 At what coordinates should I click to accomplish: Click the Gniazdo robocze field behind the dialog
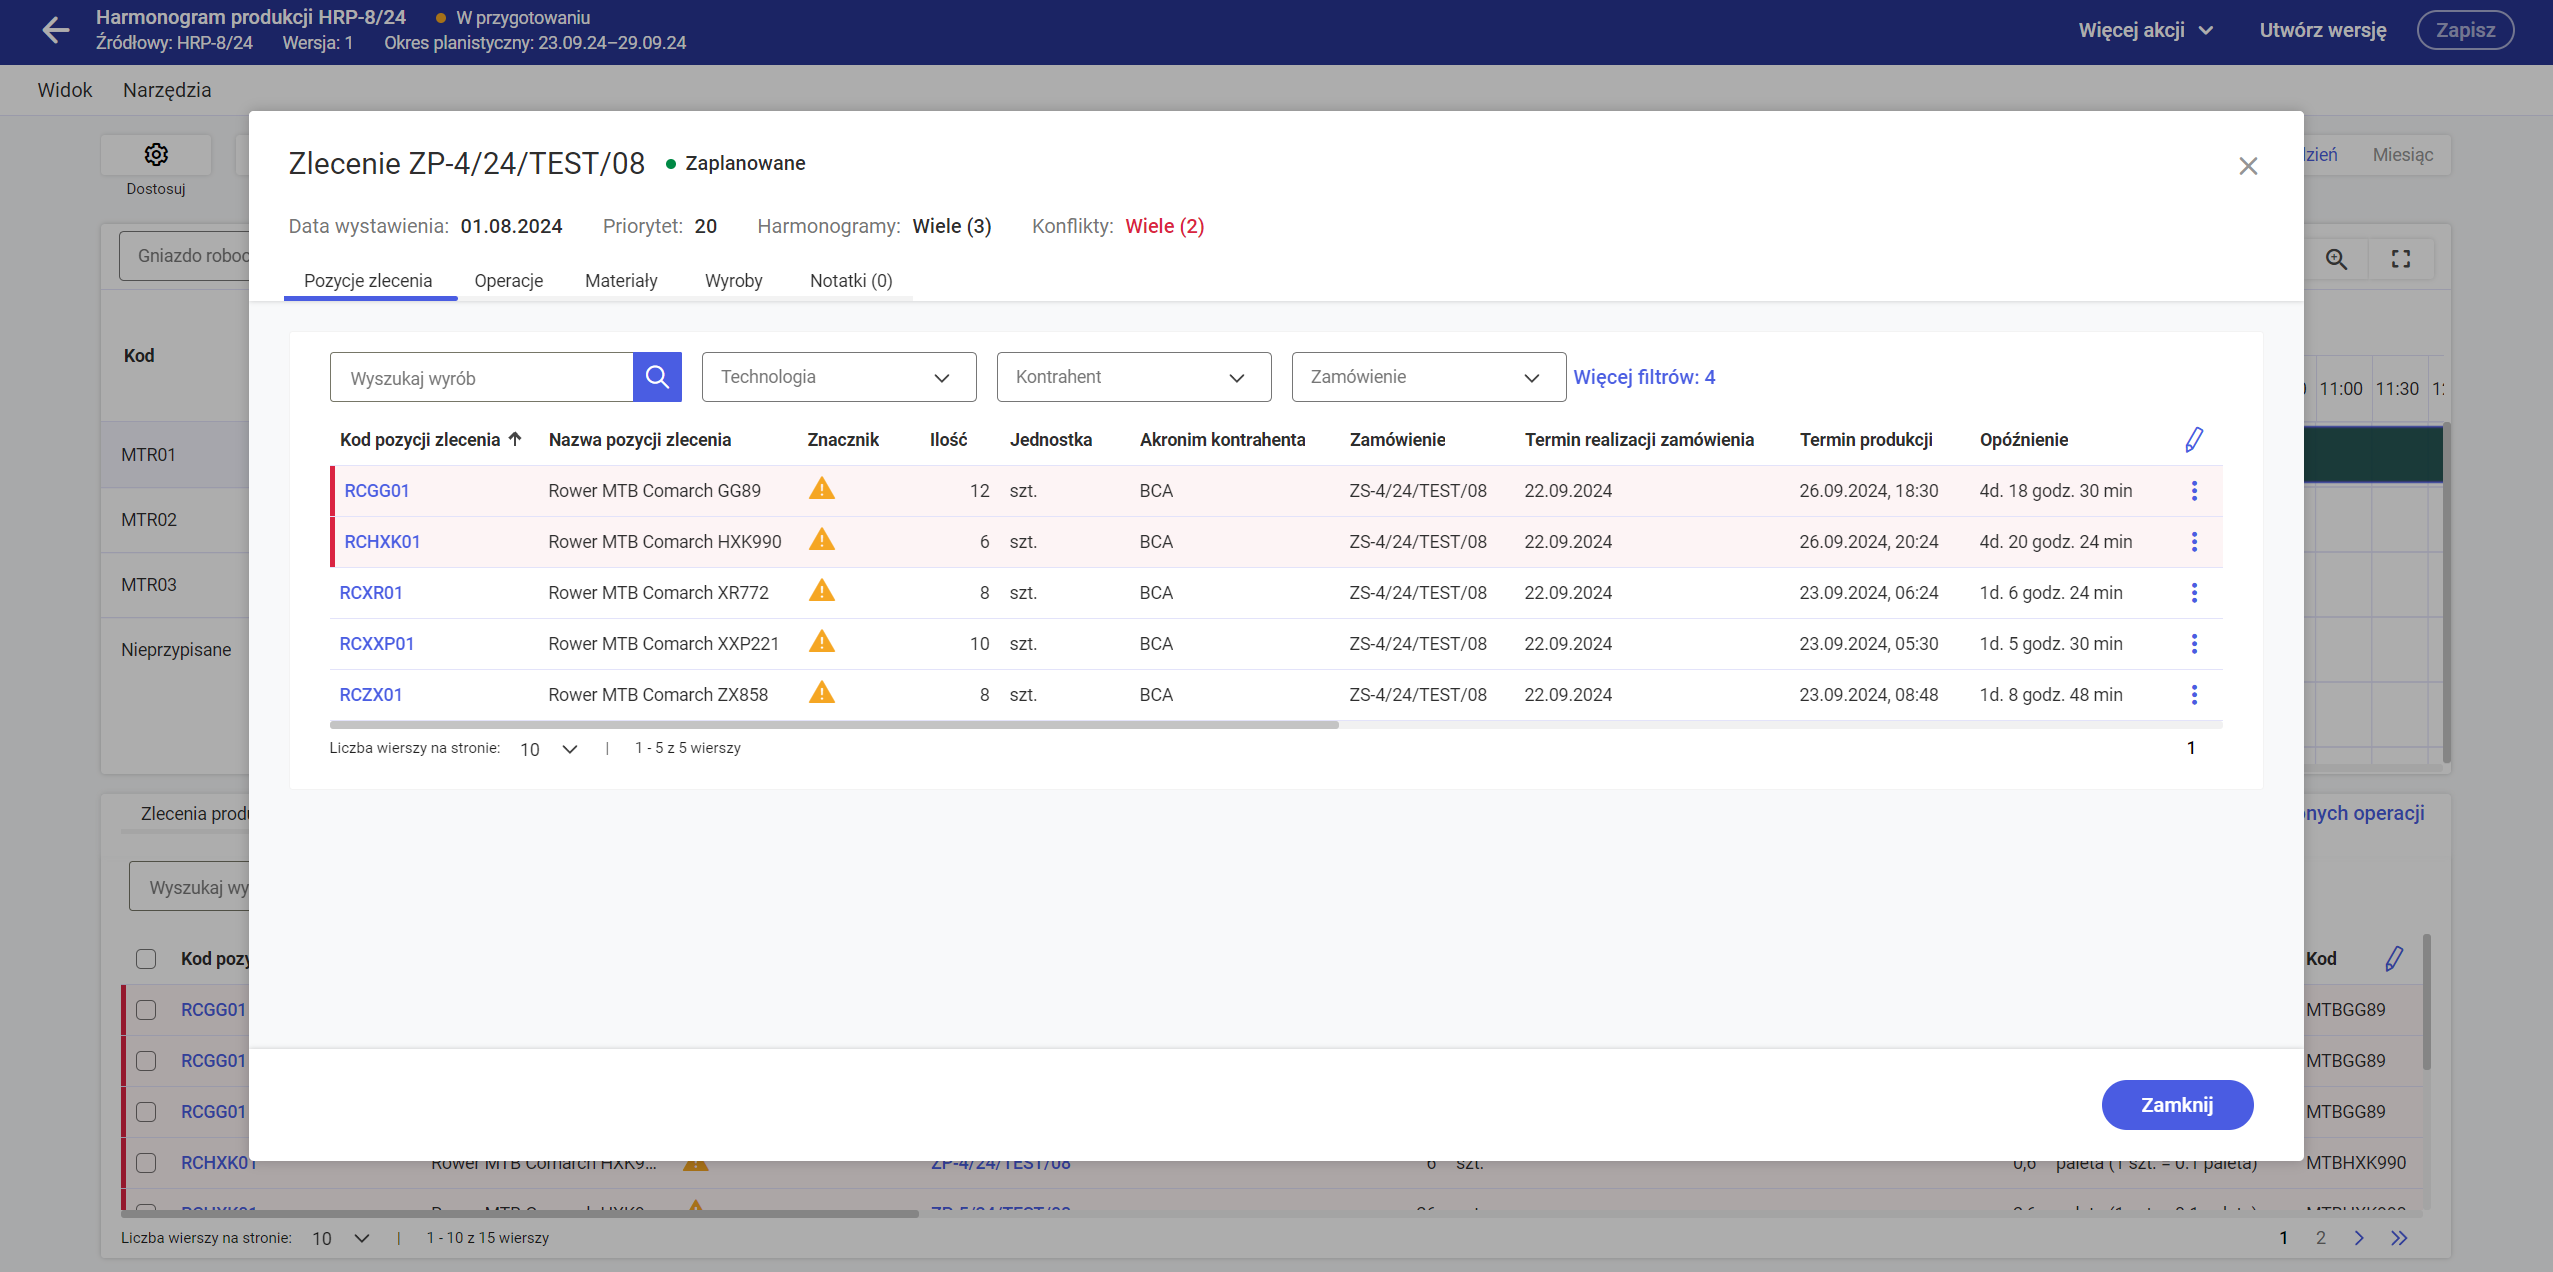[x=185, y=256]
